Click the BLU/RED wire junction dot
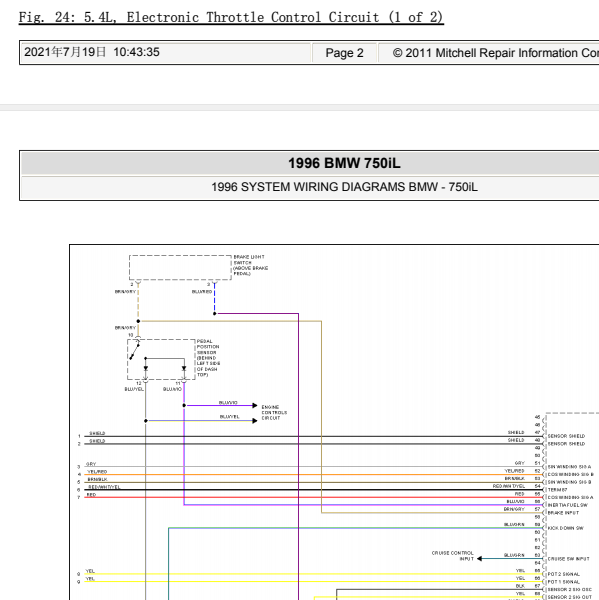The width and height of the screenshot is (599, 600). 214,314
